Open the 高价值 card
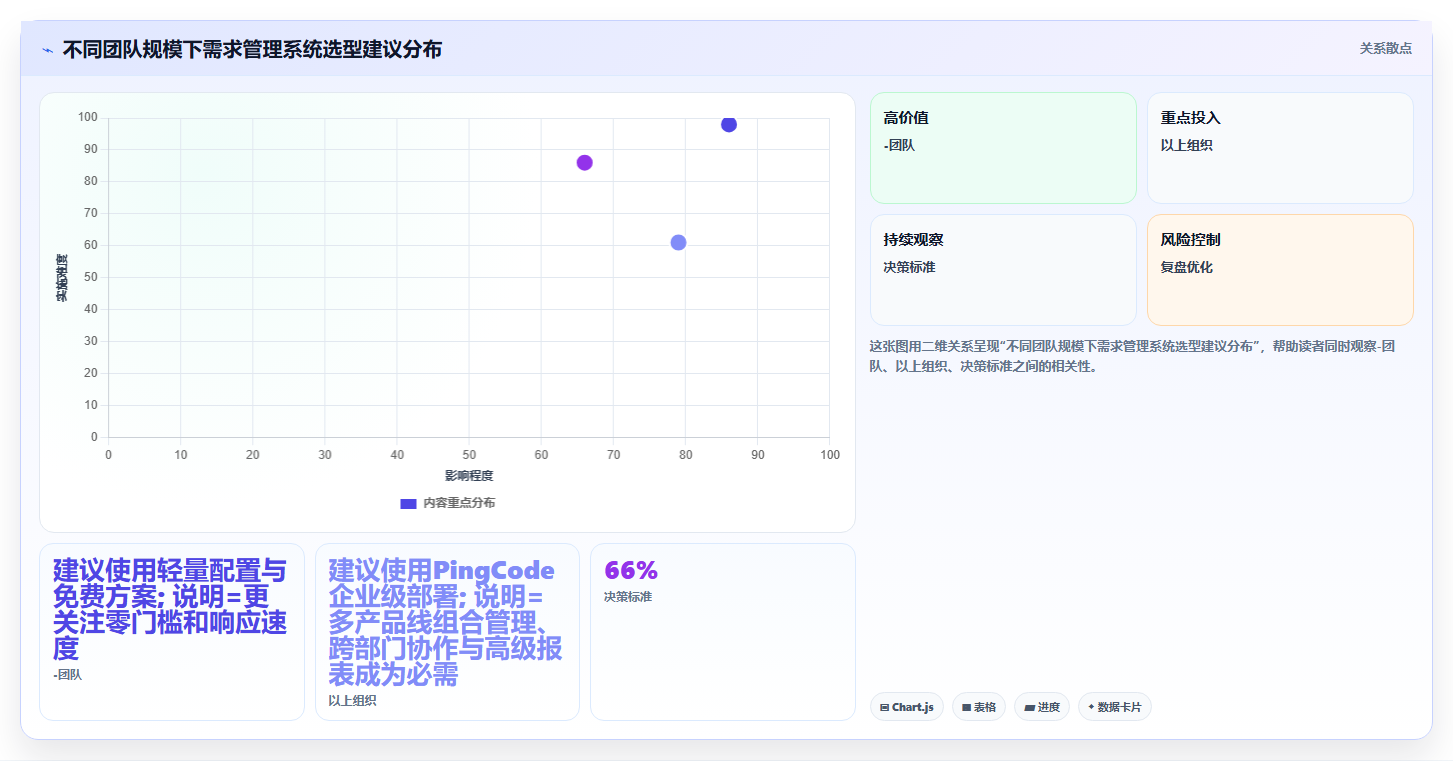Image resolution: width=1453 pixels, height=761 pixels. (1003, 148)
